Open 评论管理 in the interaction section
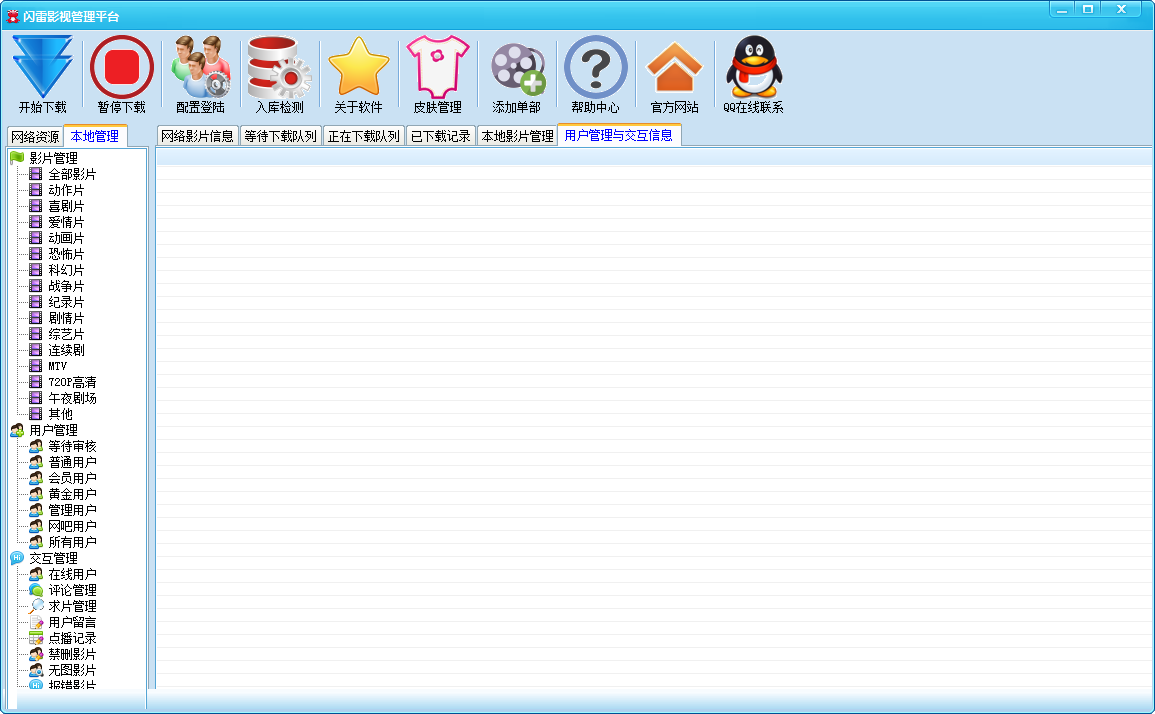The image size is (1155, 714). [x=68, y=589]
